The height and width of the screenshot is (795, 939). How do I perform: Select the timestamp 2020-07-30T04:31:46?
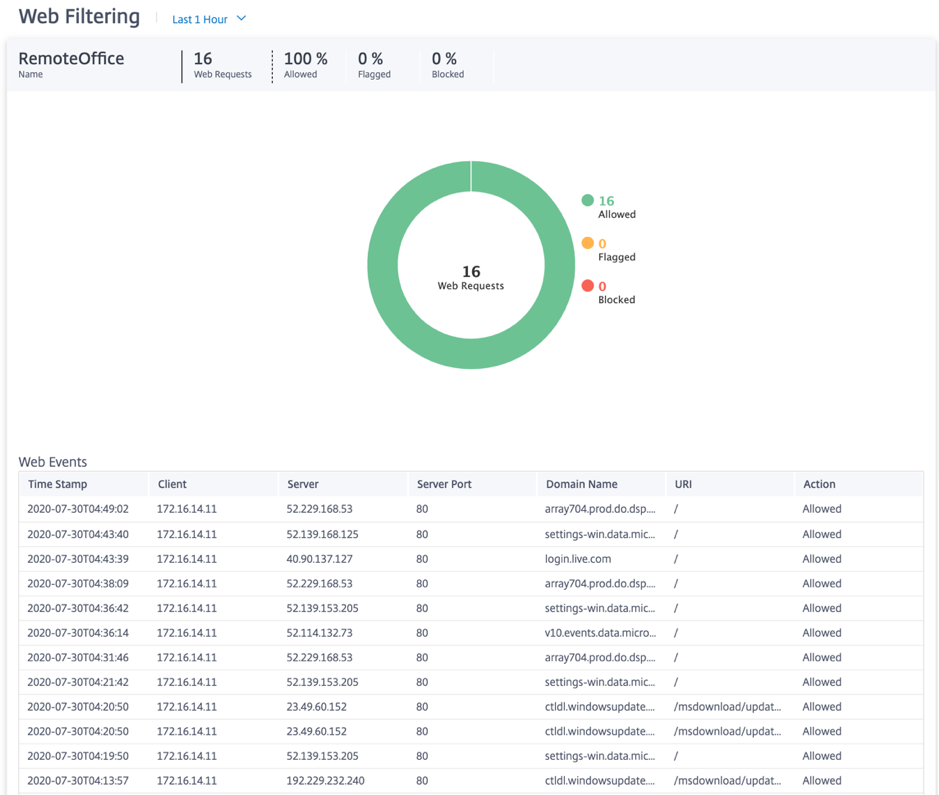click(x=78, y=657)
